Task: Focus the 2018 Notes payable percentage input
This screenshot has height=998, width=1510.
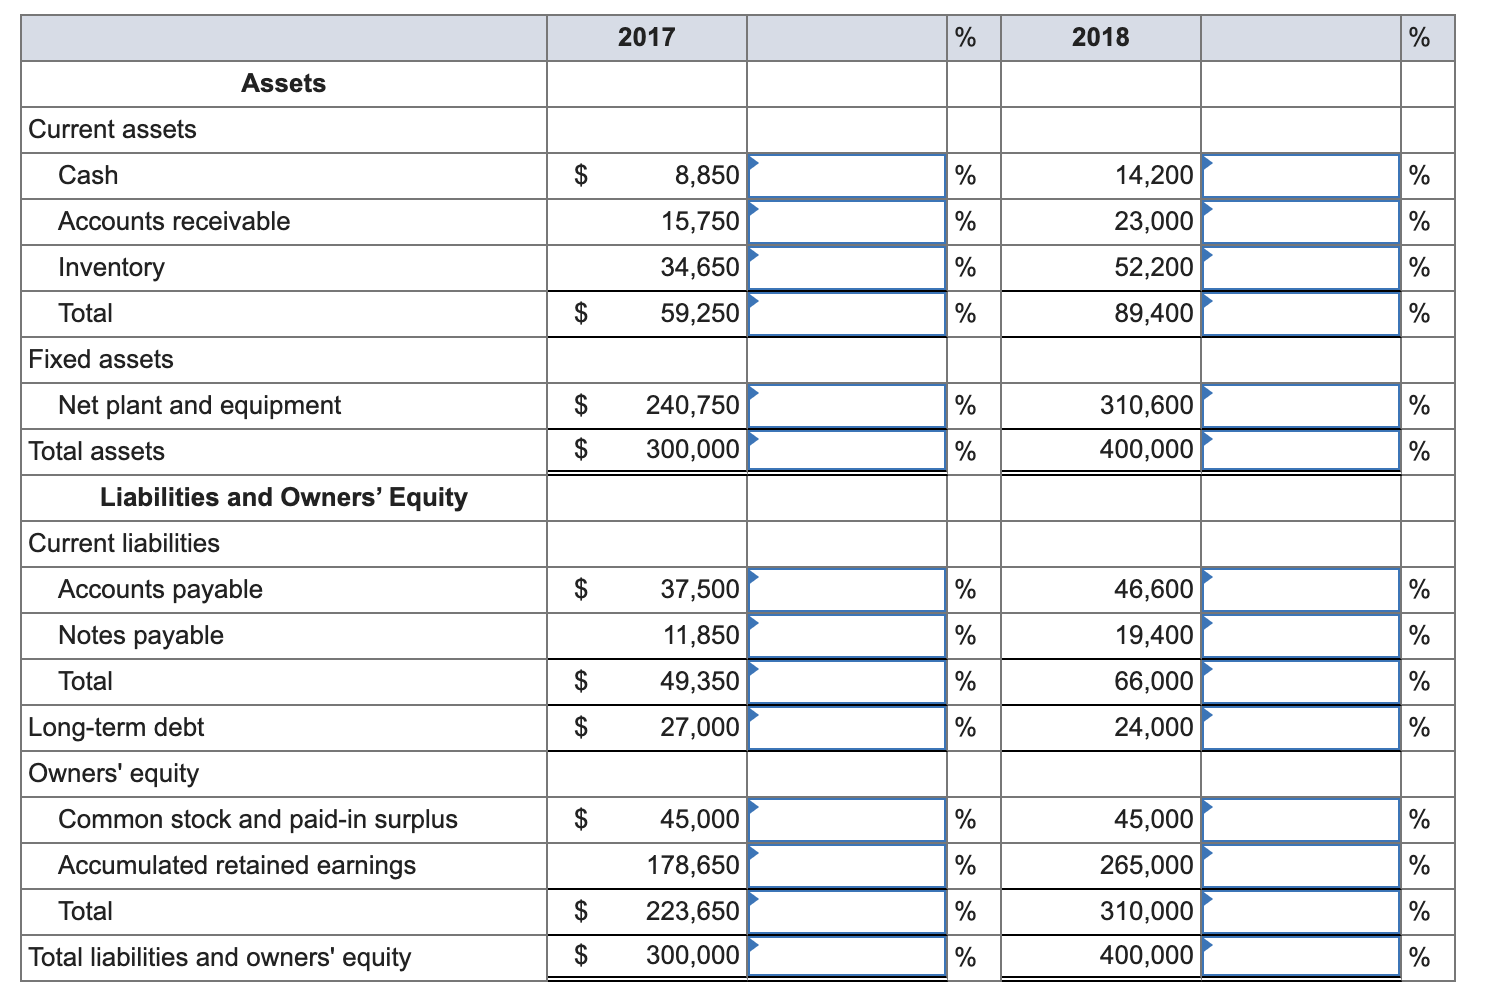Action: [1301, 636]
